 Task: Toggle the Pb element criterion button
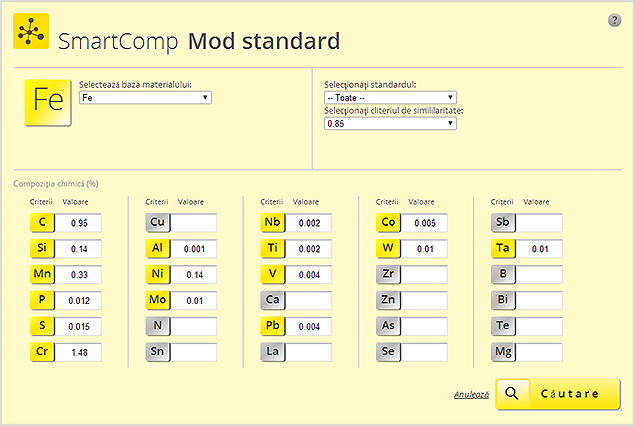(273, 326)
